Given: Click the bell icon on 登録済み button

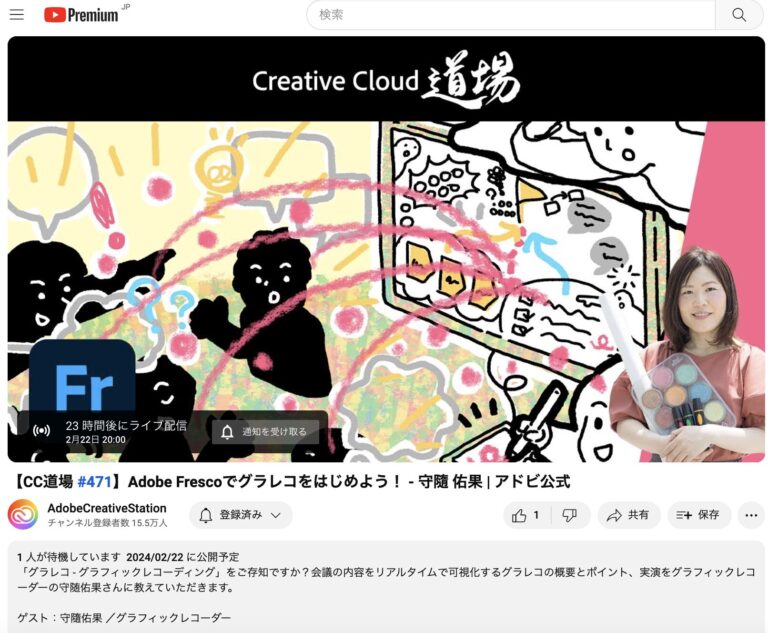Looking at the screenshot, I should tap(206, 515).
